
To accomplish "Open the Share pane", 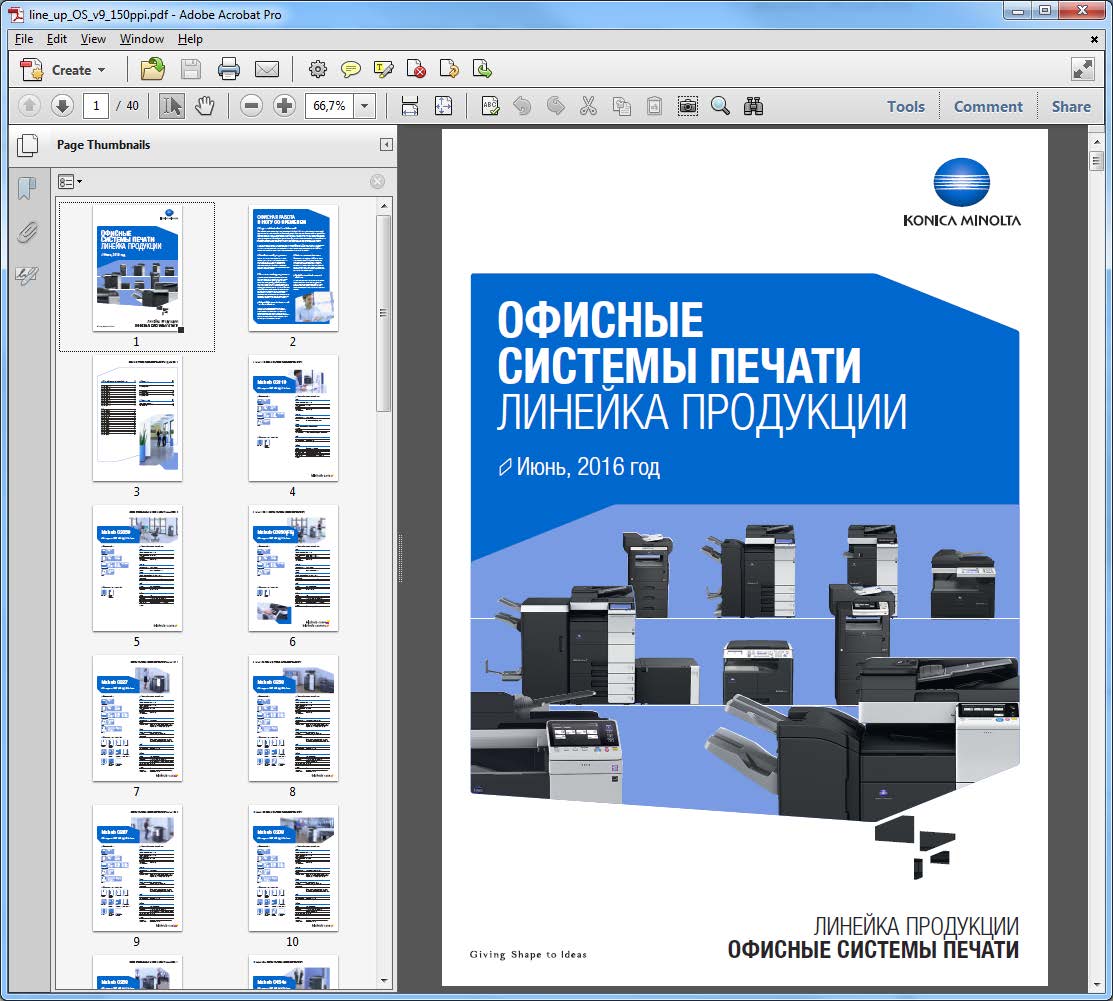I will pos(1071,106).
